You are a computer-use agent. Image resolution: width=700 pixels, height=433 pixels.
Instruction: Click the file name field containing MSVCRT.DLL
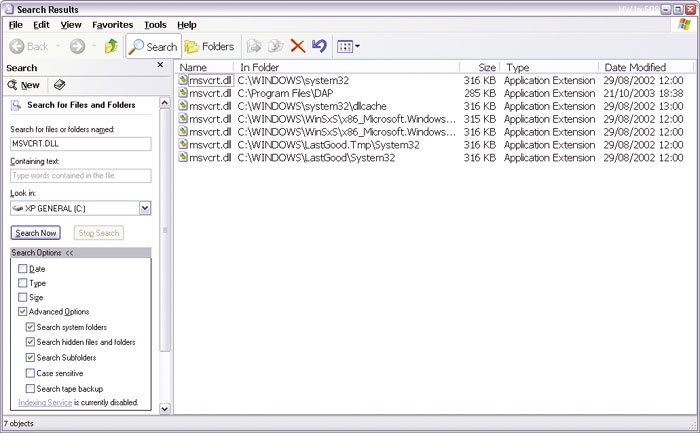81,144
